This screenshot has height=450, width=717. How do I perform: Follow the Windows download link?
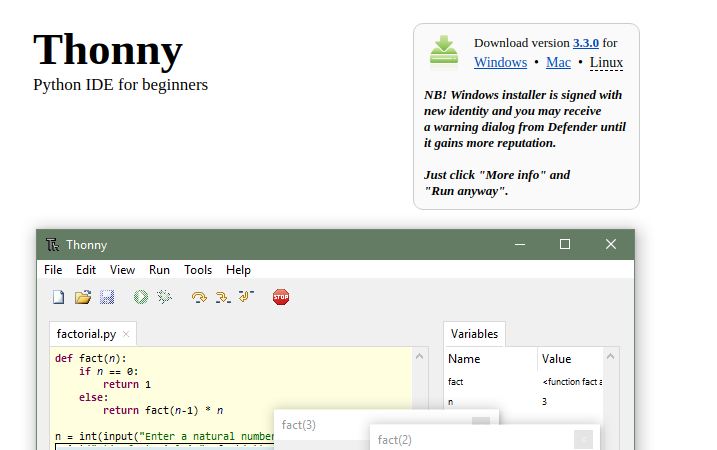pos(500,62)
